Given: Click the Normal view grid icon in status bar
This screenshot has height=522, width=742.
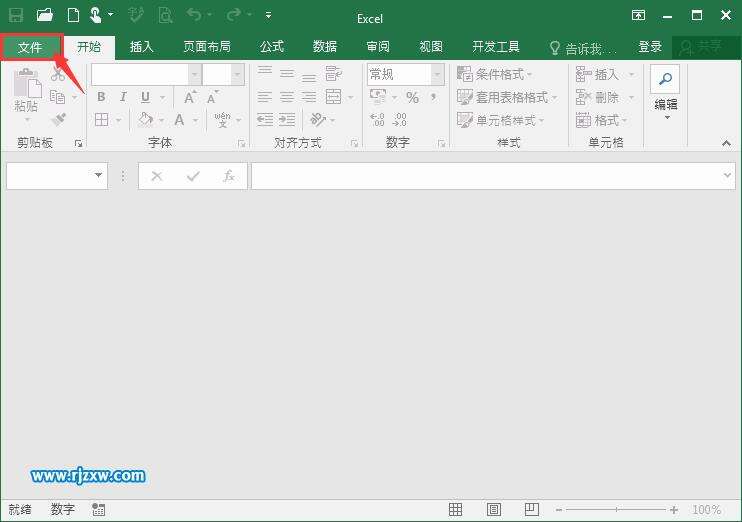Looking at the screenshot, I should pos(455,510).
